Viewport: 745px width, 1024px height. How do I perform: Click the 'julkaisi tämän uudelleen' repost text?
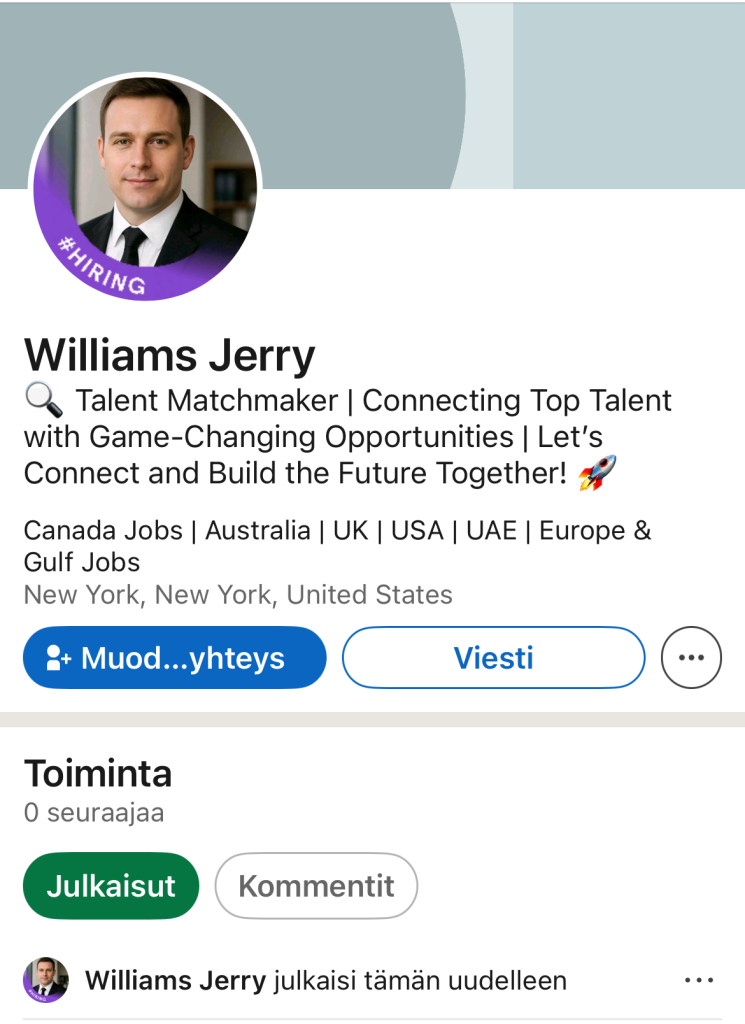point(420,980)
